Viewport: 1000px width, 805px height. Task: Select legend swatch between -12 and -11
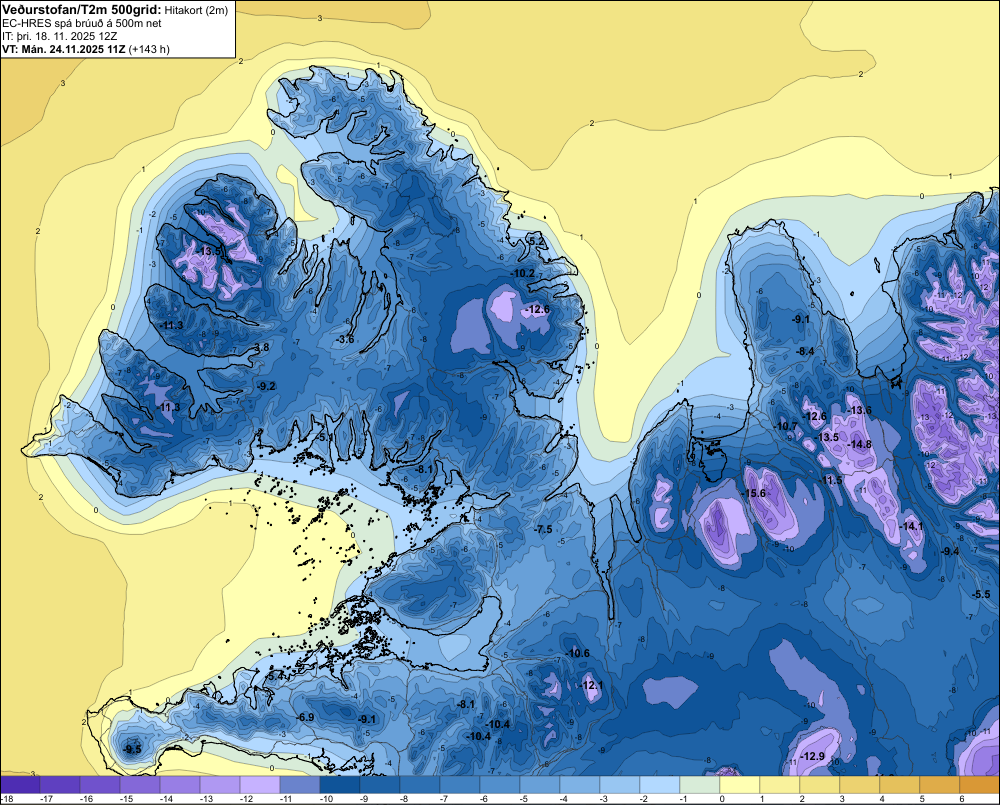(260, 784)
